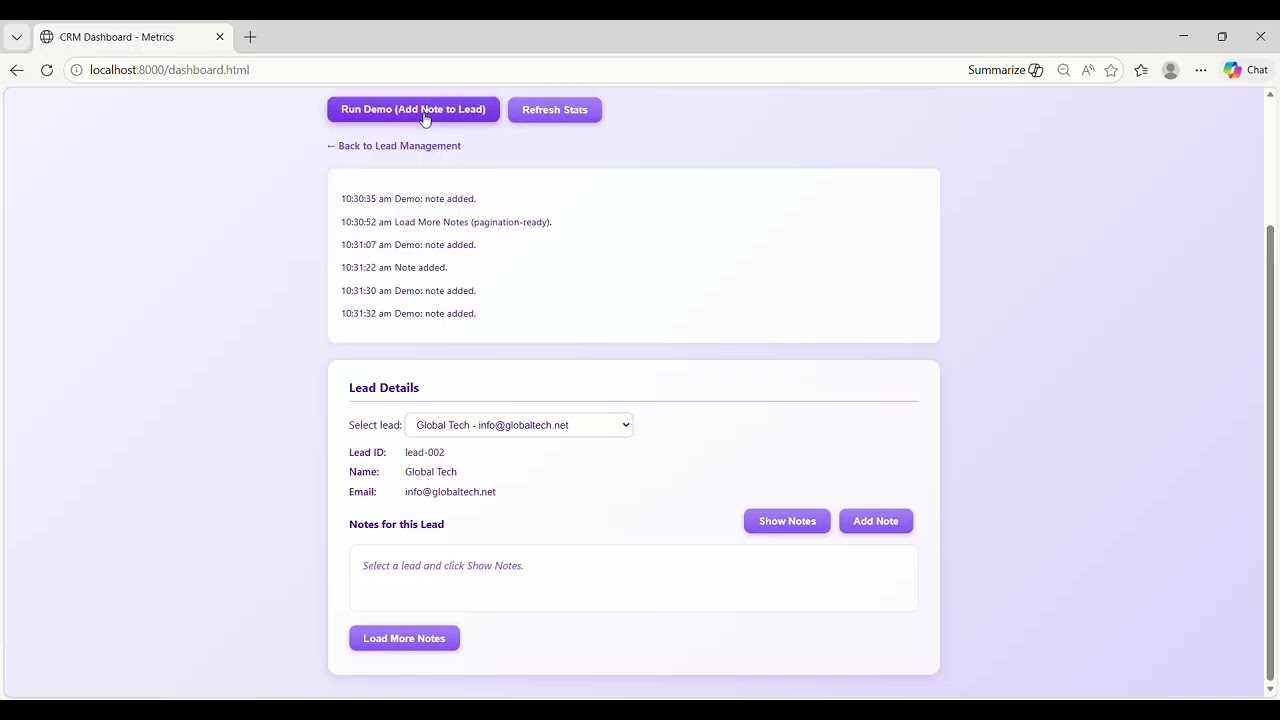Open Settings and more ellipsis menu
The image size is (1280, 720).
[1201, 70]
